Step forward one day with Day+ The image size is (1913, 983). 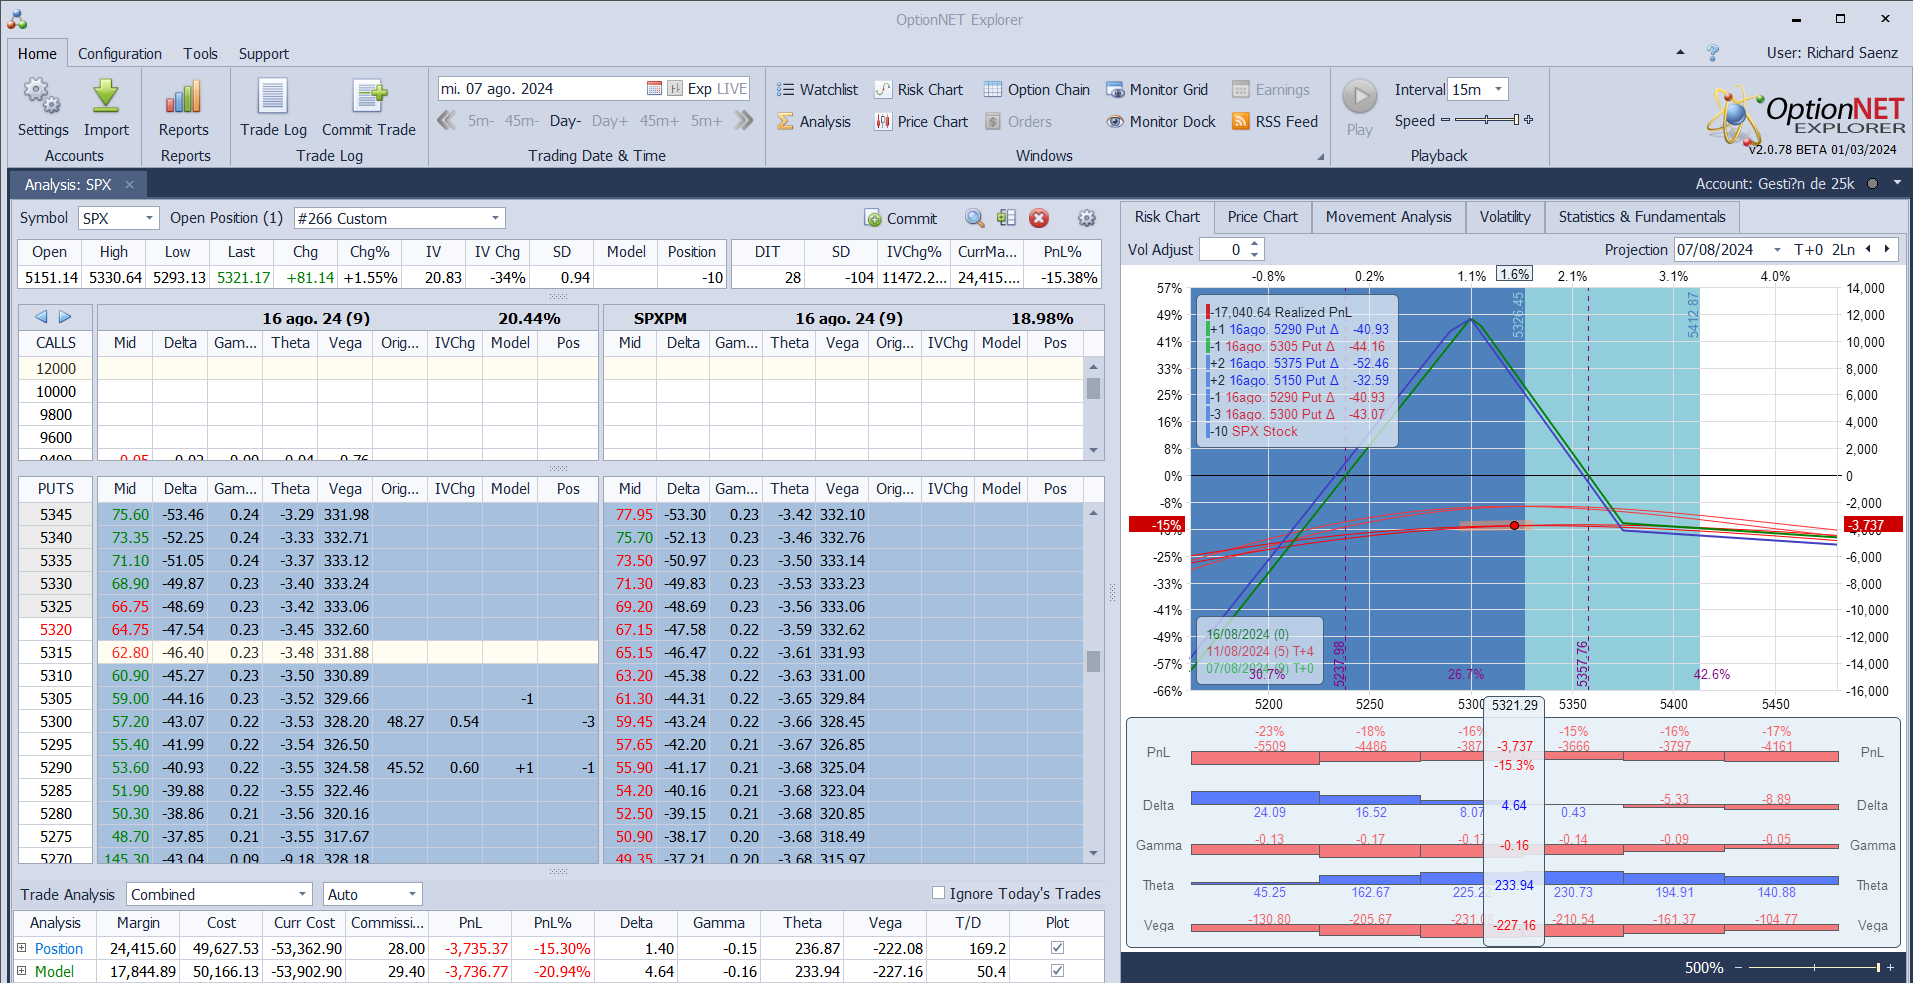click(x=610, y=121)
